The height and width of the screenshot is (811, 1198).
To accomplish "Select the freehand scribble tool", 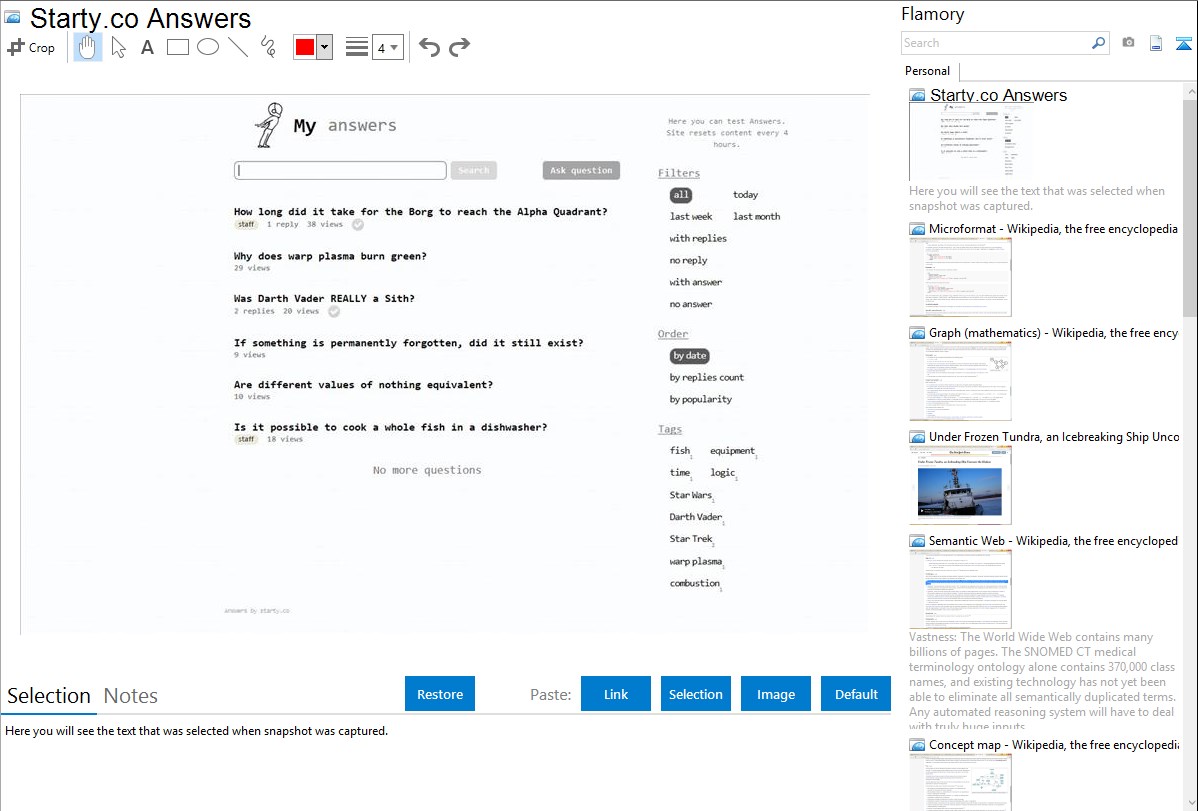I will tap(268, 47).
